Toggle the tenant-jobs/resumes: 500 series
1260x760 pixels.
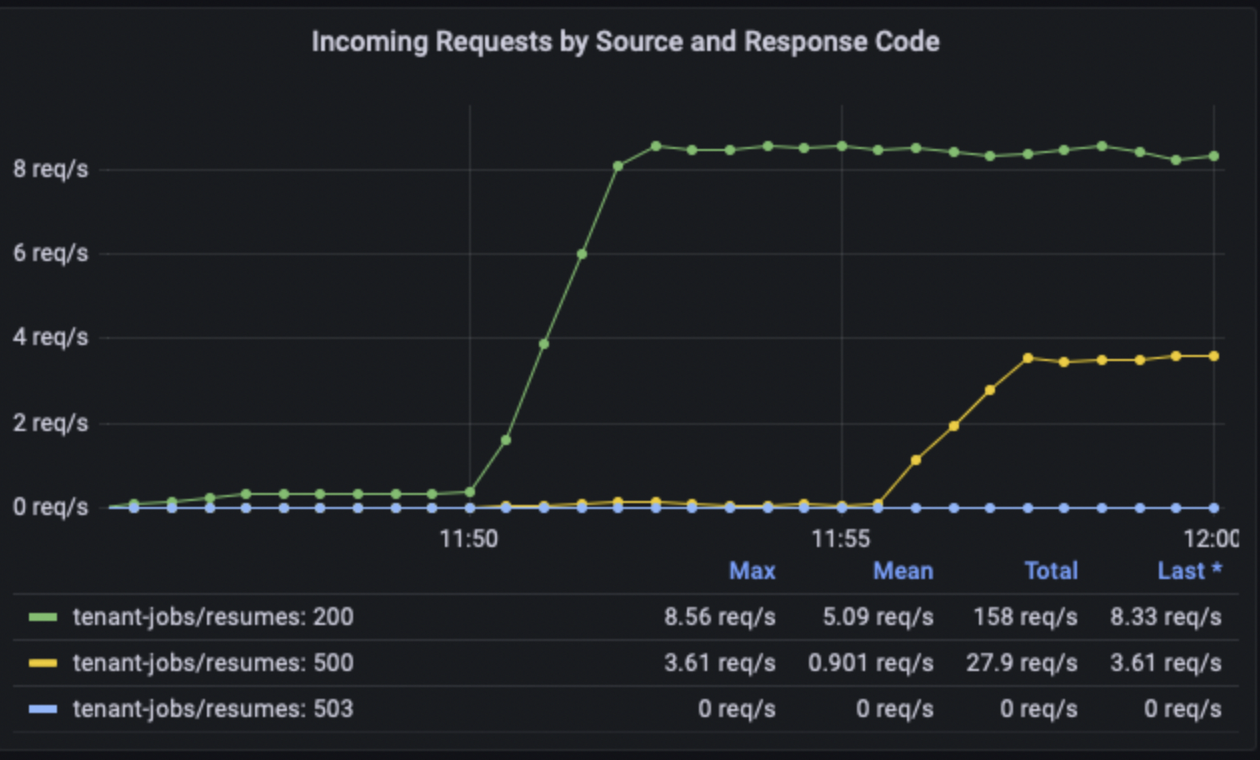tap(213, 663)
